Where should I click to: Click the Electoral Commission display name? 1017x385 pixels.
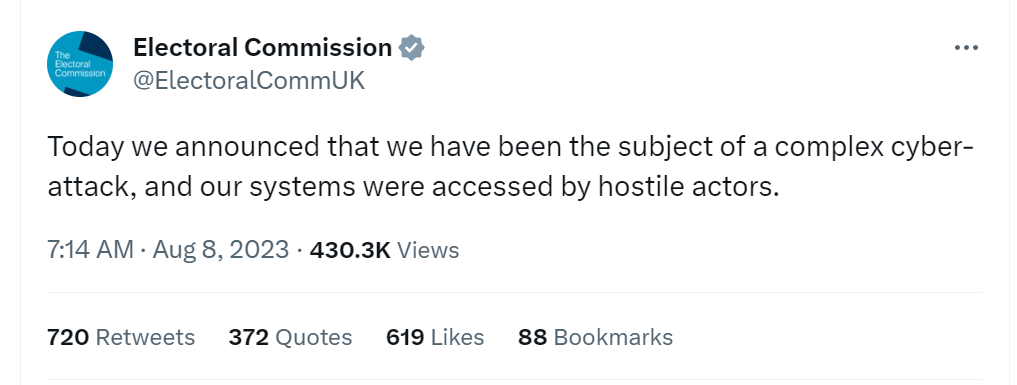pyautogui.click(x=263, y=48)
